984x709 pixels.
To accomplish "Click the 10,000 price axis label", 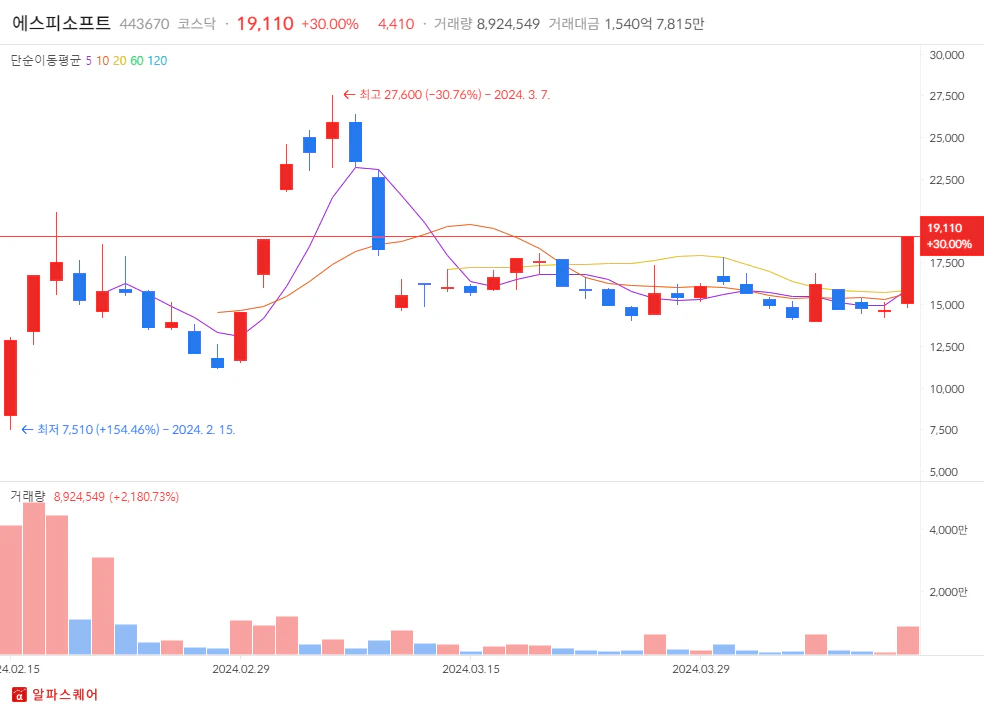I will pos(946,389).
